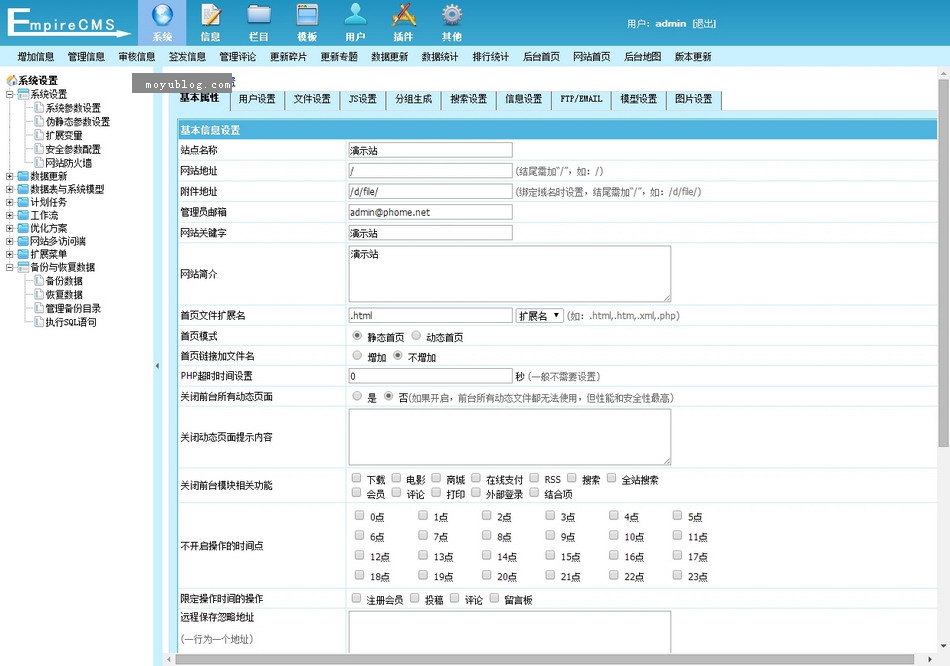The height and width of the screenshot is (666, 950).
Task: Select the 静态首页 radio button
Action: click(x=357, y=336)
